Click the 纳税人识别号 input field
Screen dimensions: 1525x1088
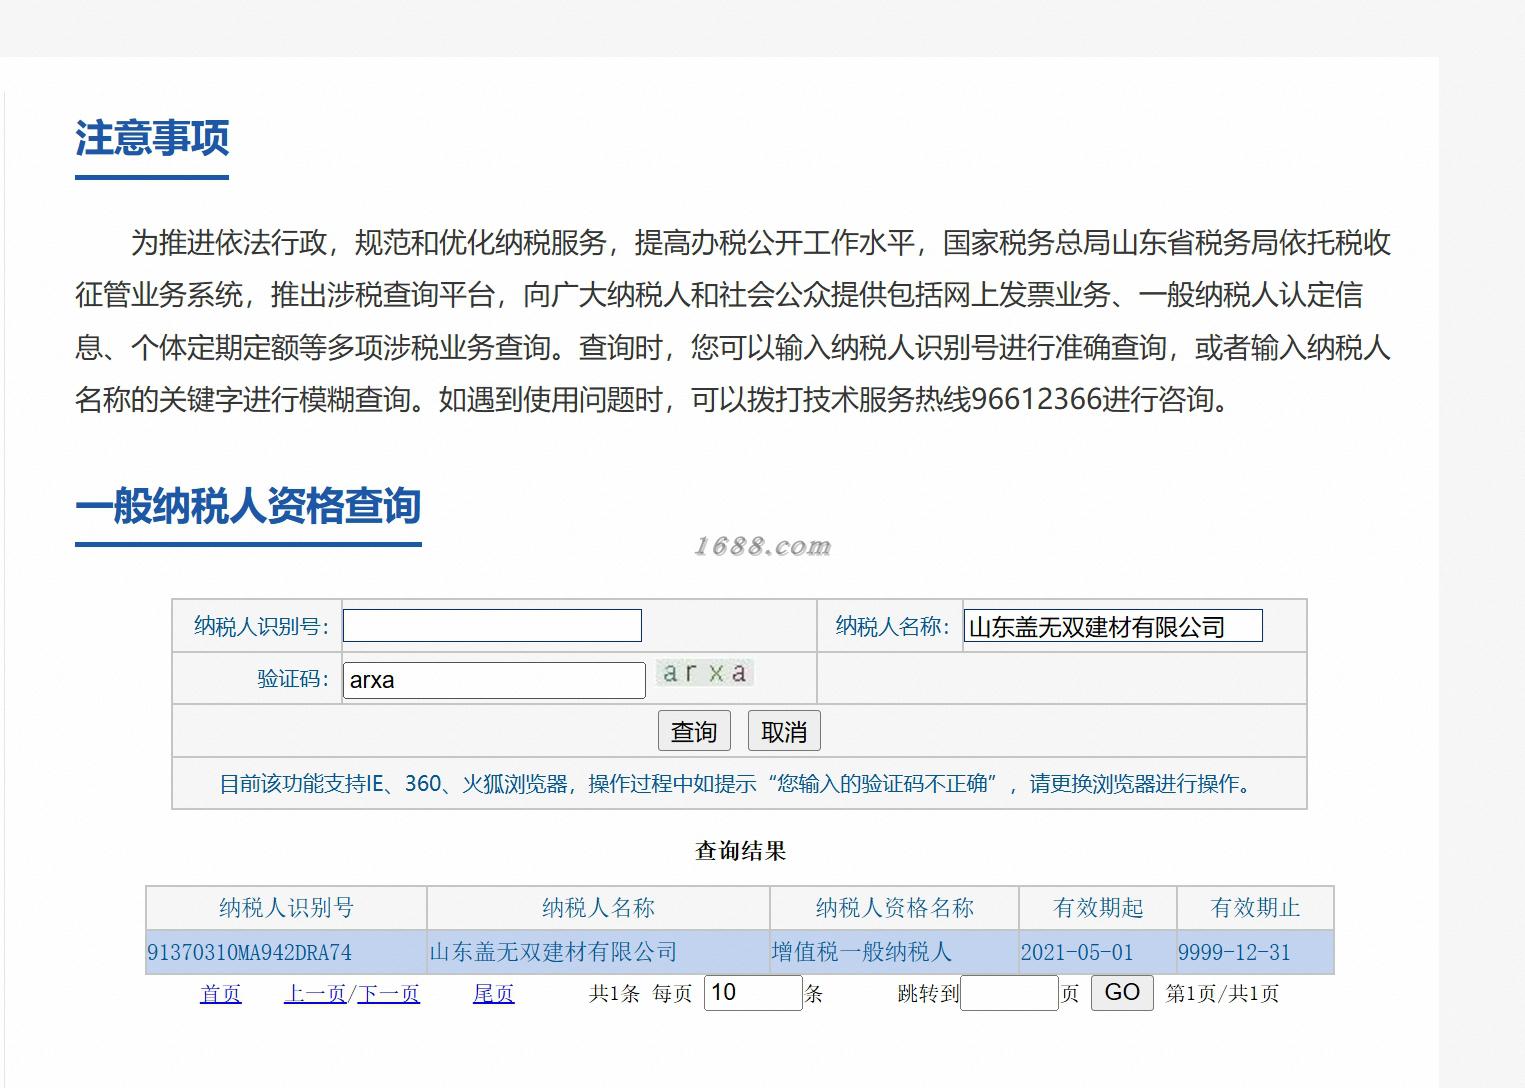(492, 626)
